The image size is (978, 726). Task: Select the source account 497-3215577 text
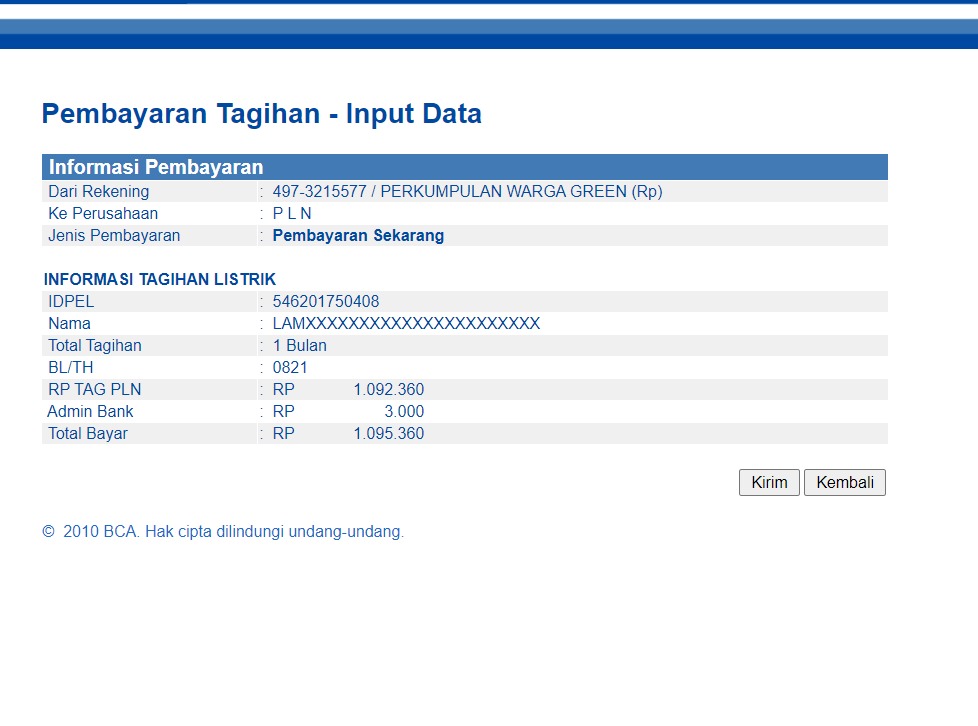point(319,192)
